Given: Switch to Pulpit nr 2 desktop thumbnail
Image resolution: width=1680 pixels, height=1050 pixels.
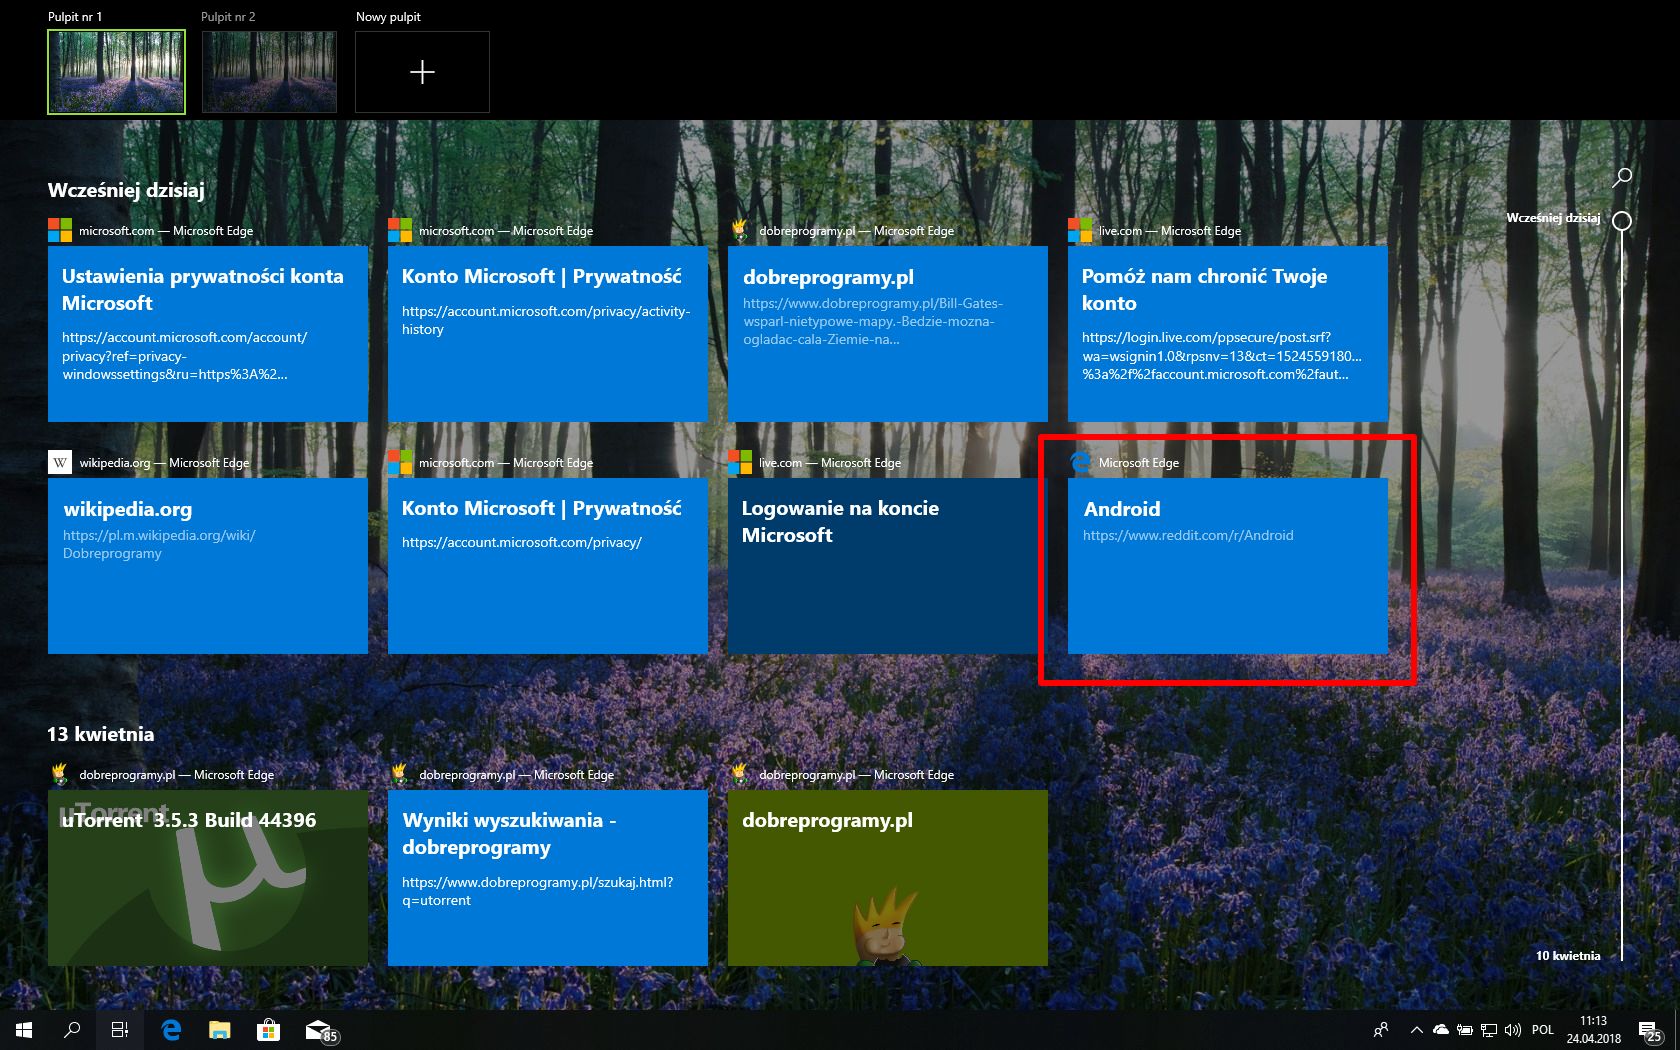Looking at the screenshot, I should (269, 71).
